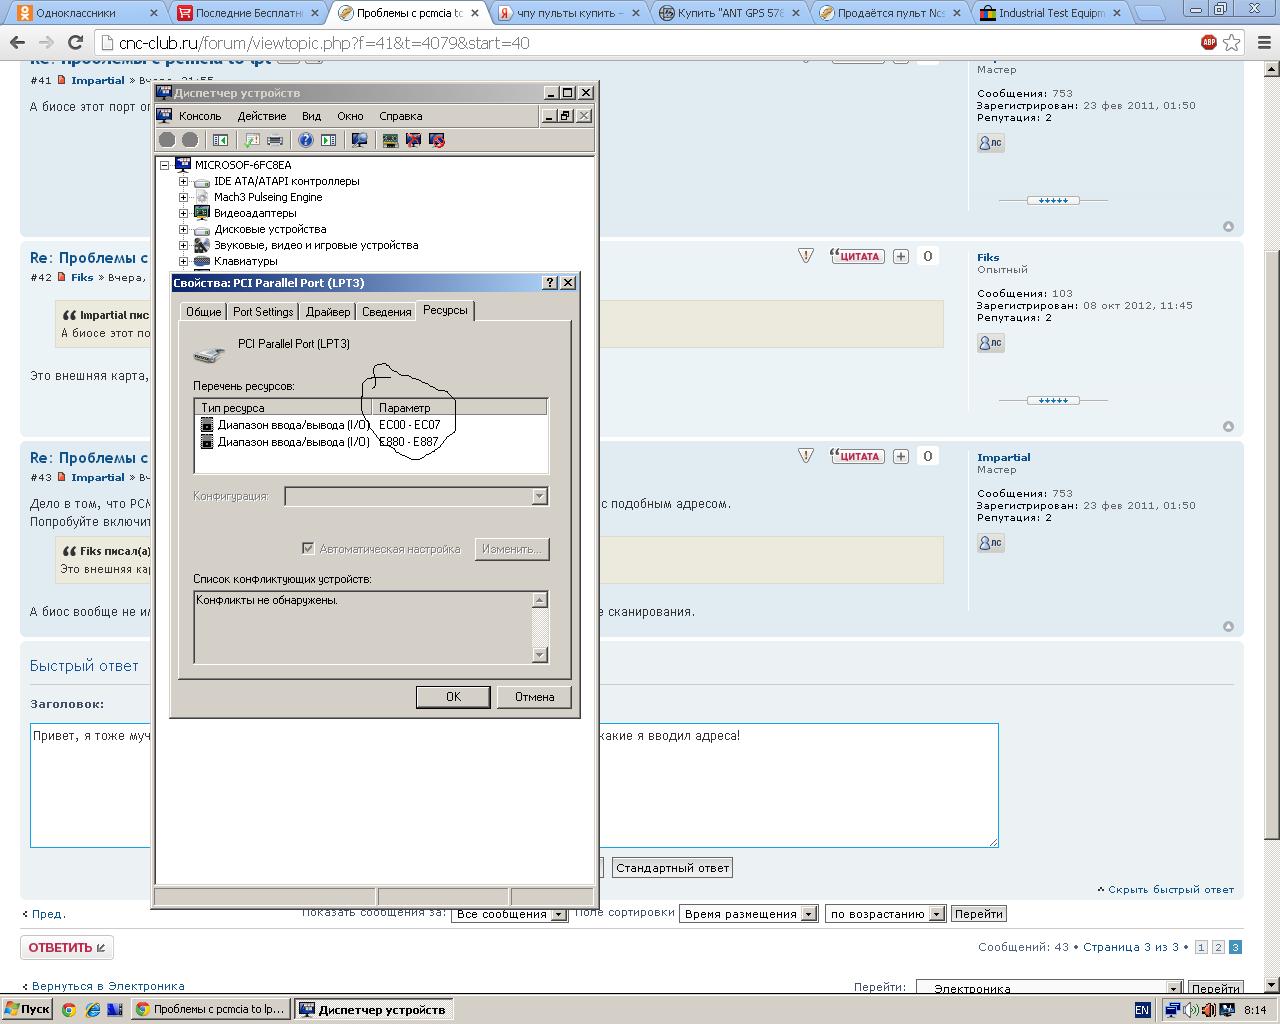1280x1024 pixels.
Task: Open the Время размещения sort dropdown
Action: (748, 914)
